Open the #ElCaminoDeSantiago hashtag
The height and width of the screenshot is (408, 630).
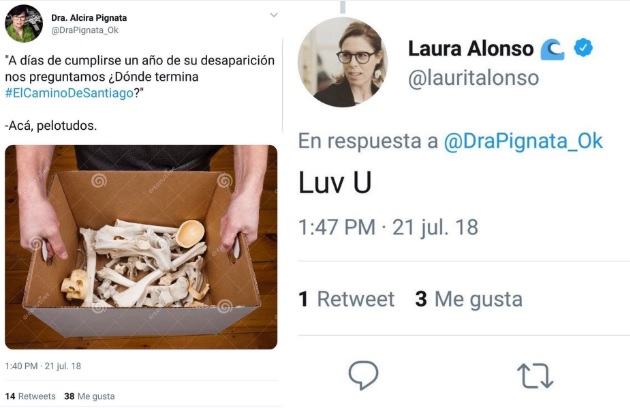point(69,93)
